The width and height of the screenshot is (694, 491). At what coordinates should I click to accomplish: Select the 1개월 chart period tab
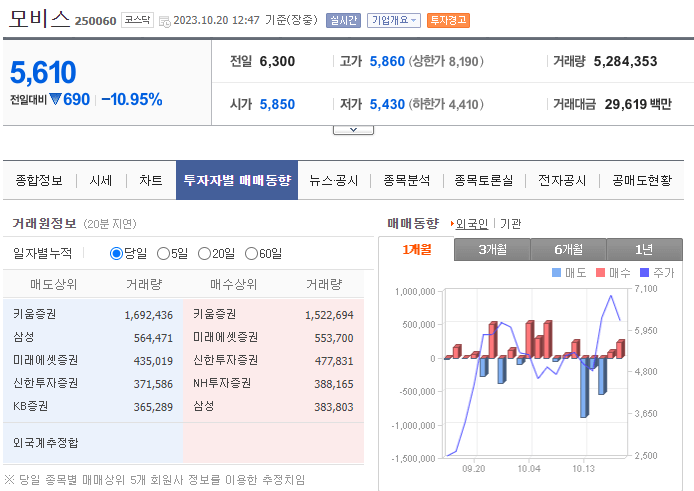tap(416, 250)
